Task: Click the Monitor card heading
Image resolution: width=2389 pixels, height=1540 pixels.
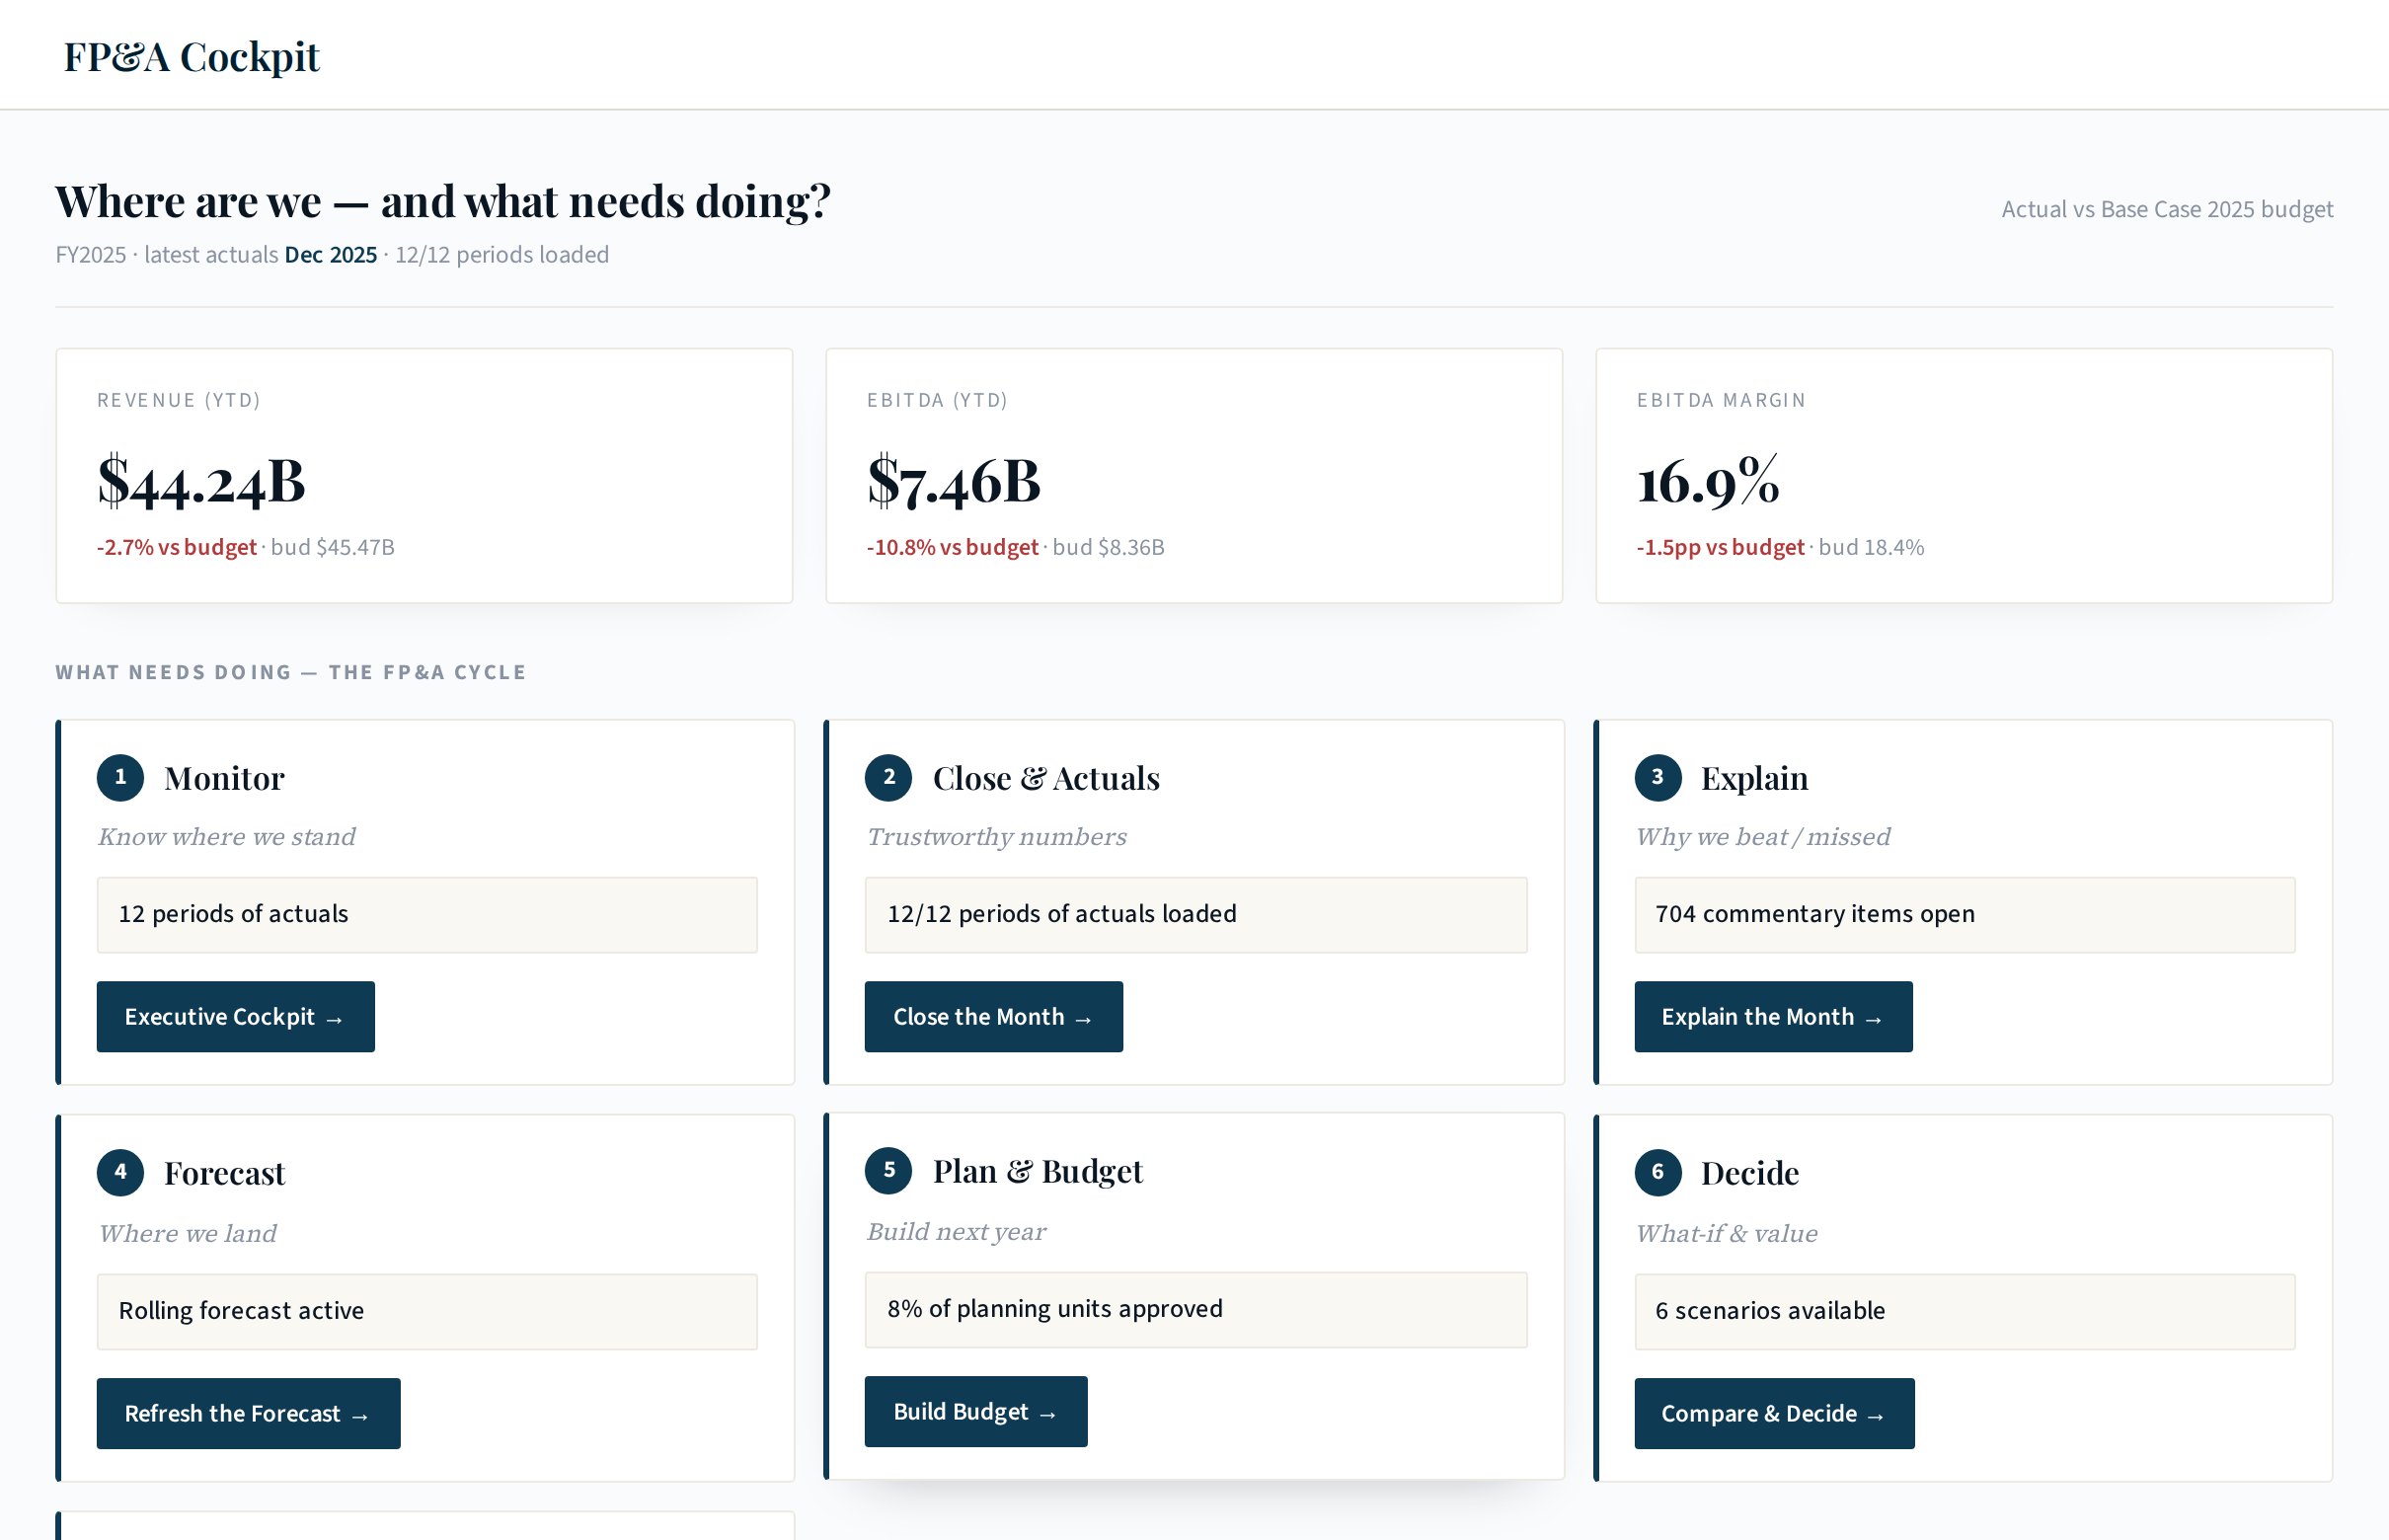Action: point(224,778)
